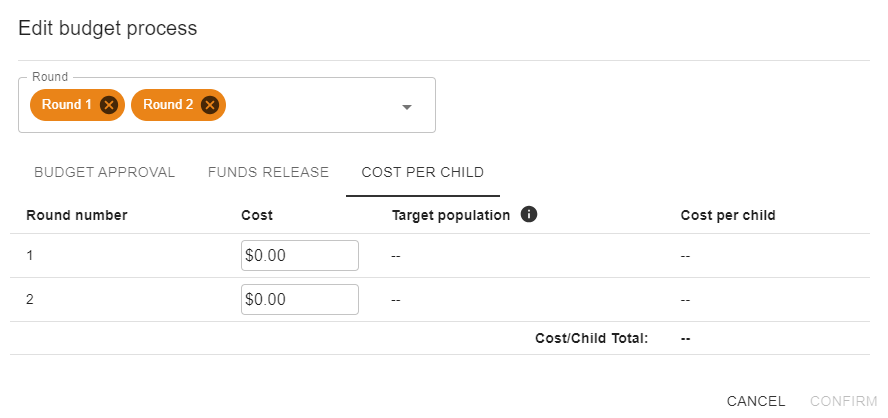Screen dimensions: 888x418
Task: Click the Cost column header
Action: pos(257,215)
